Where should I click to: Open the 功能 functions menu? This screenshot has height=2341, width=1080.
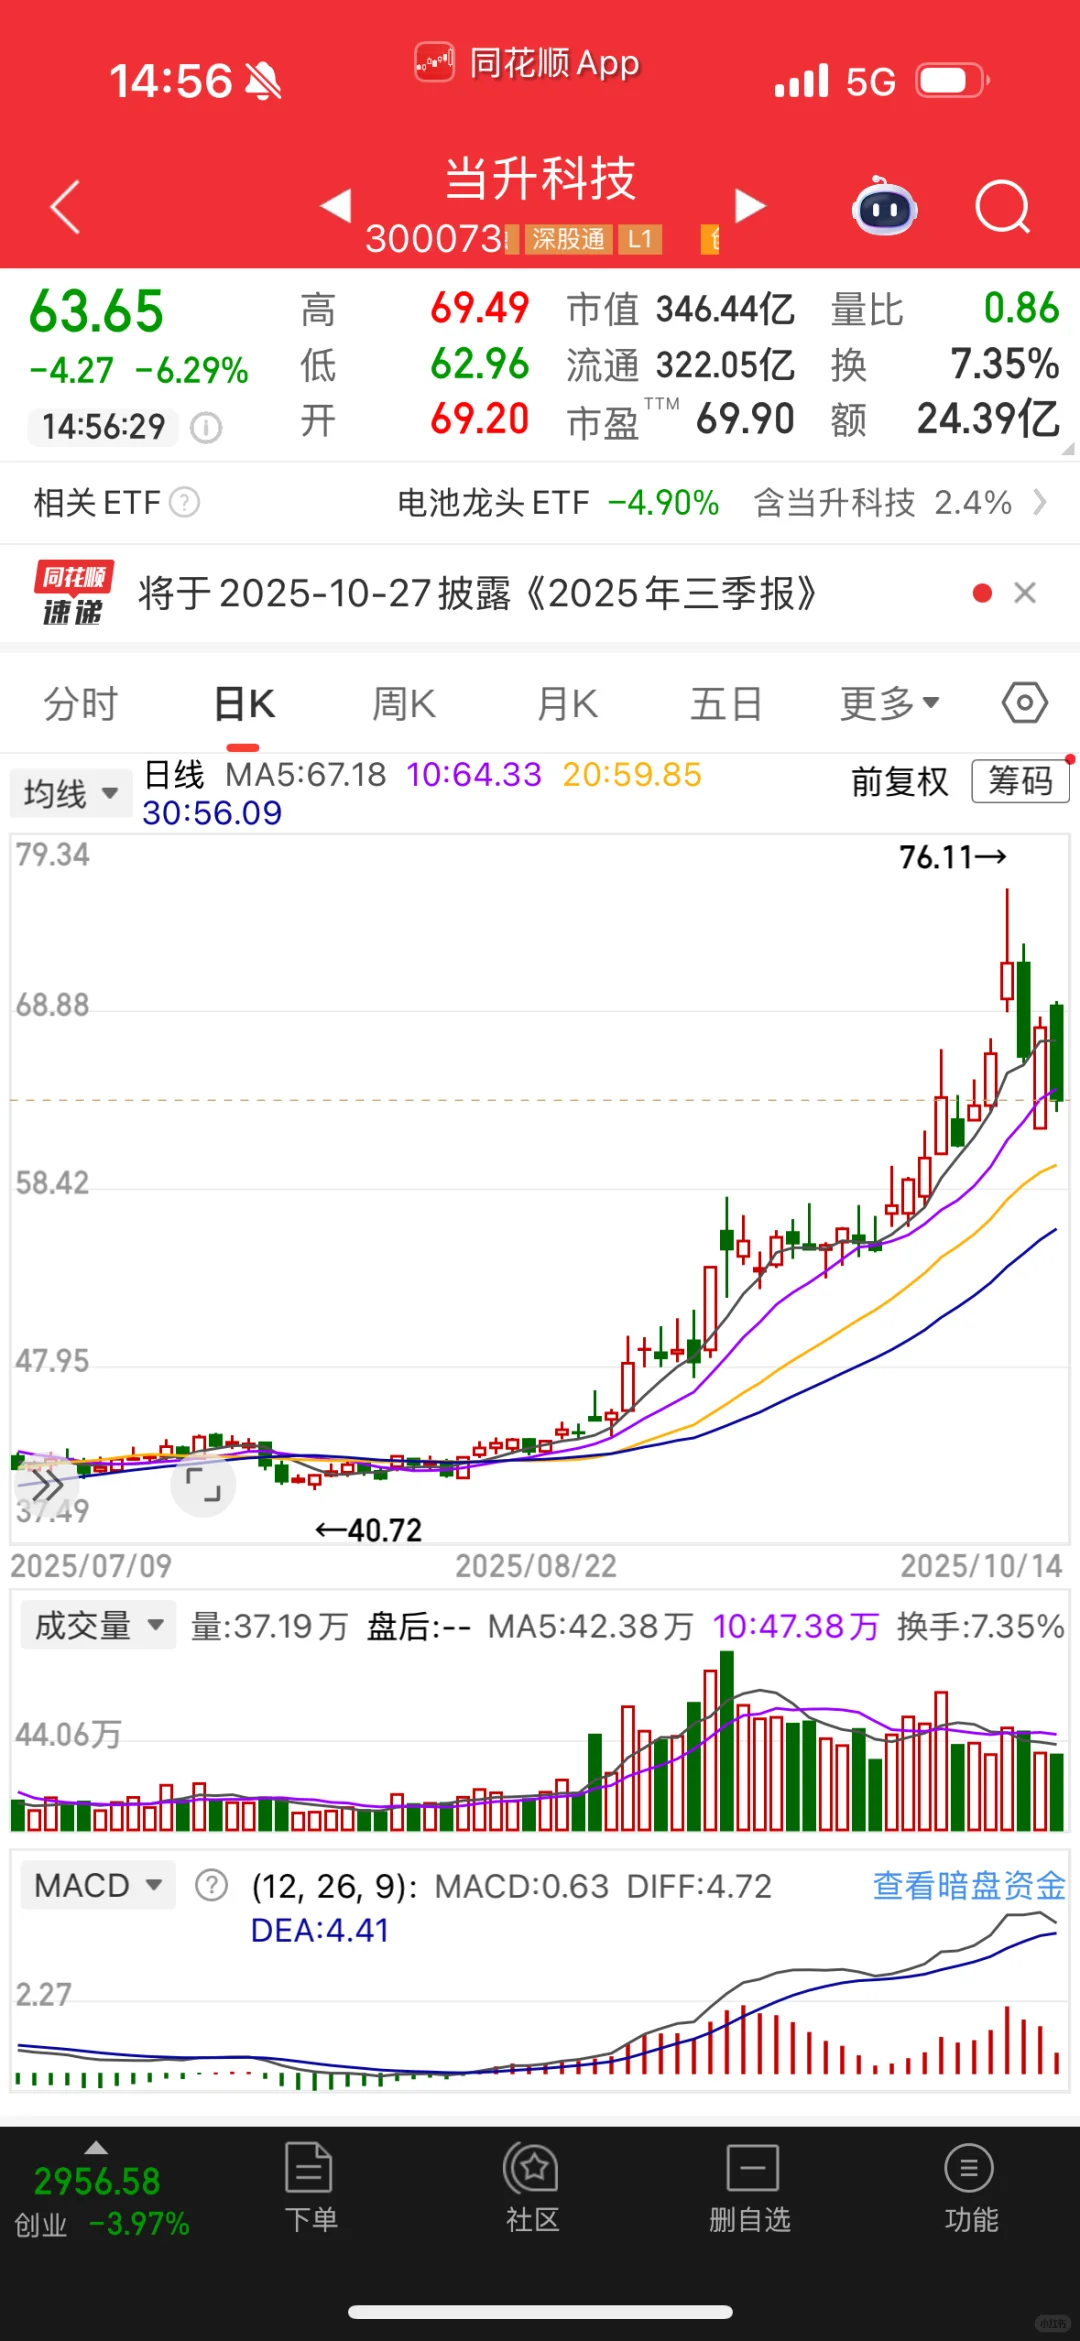(970, 2188)
